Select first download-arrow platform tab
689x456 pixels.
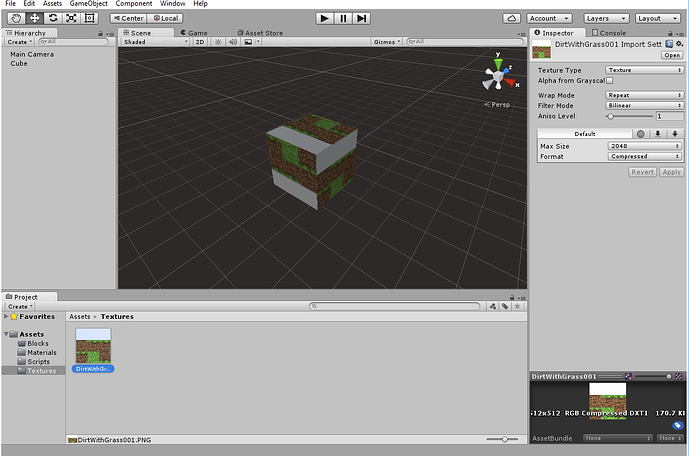pyautogui.click(x=658, y=134)
